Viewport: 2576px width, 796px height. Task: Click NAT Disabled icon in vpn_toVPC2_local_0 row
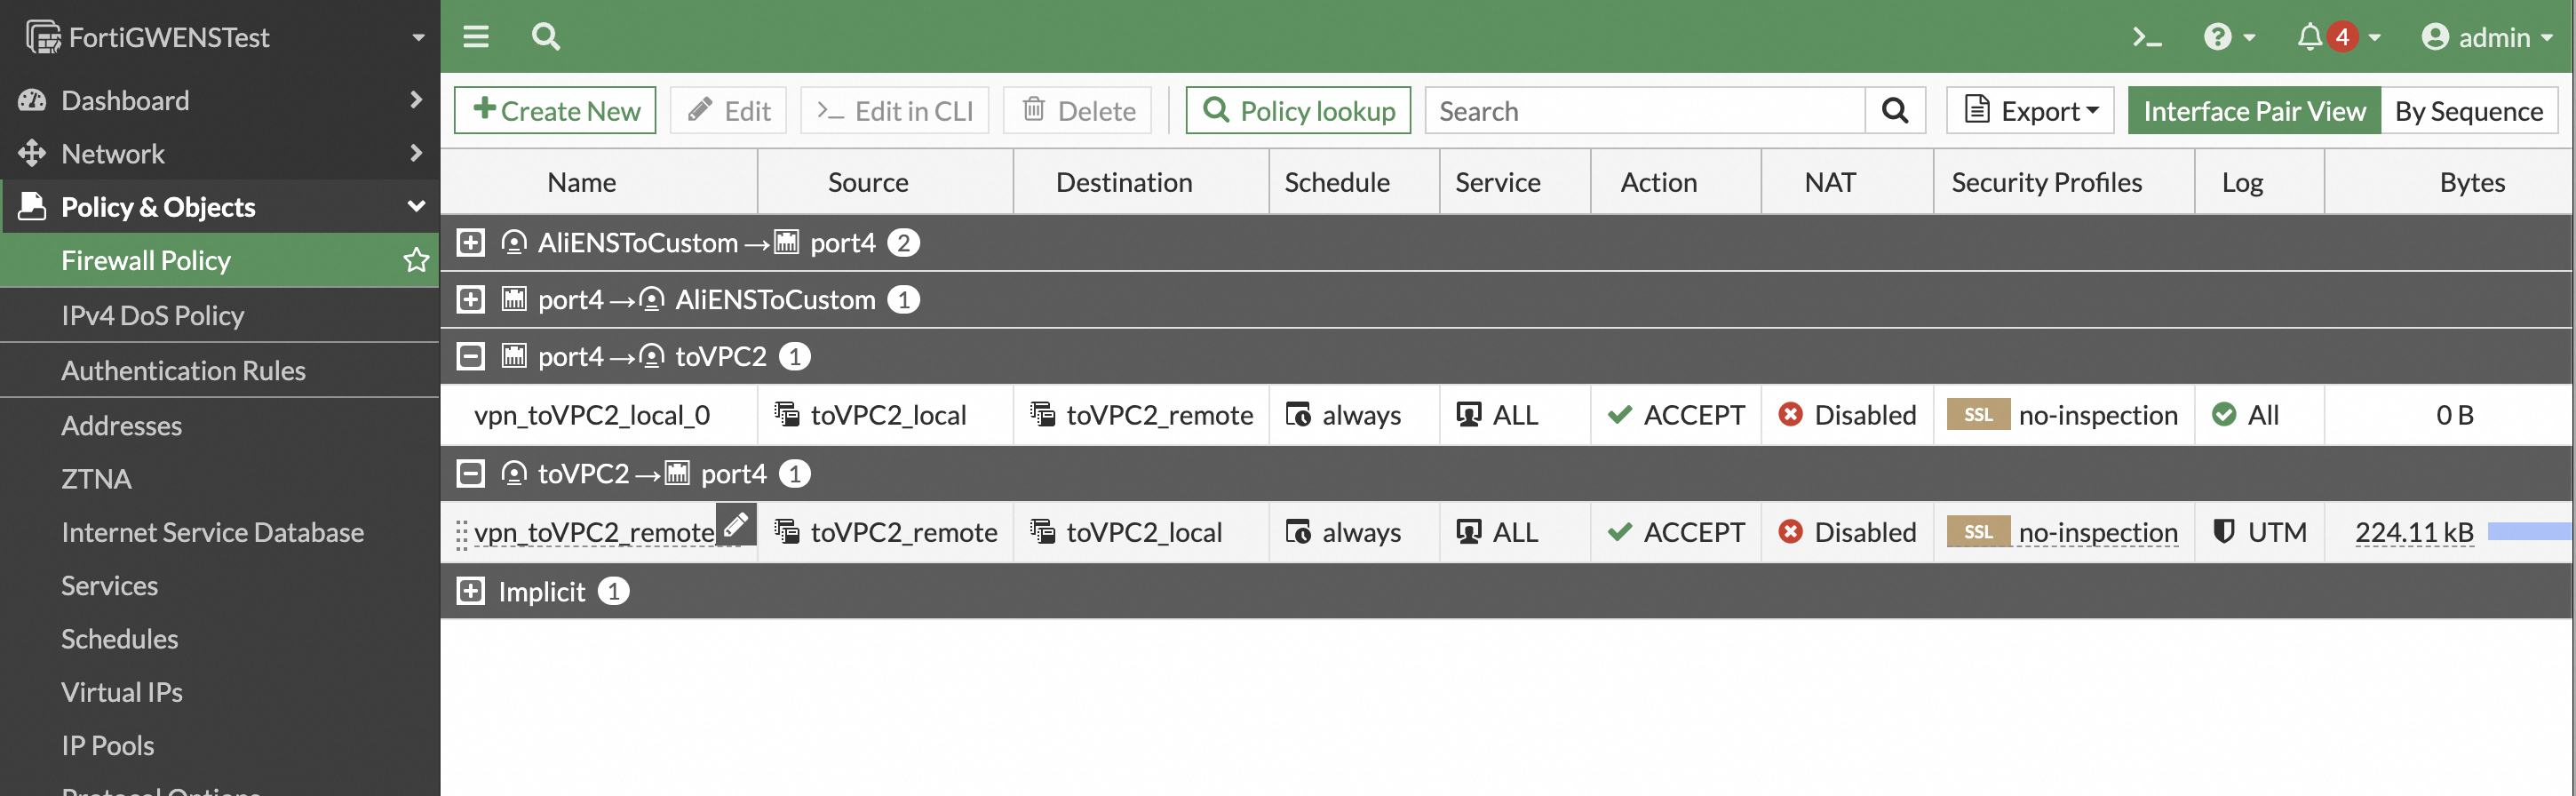(1791, 414)
